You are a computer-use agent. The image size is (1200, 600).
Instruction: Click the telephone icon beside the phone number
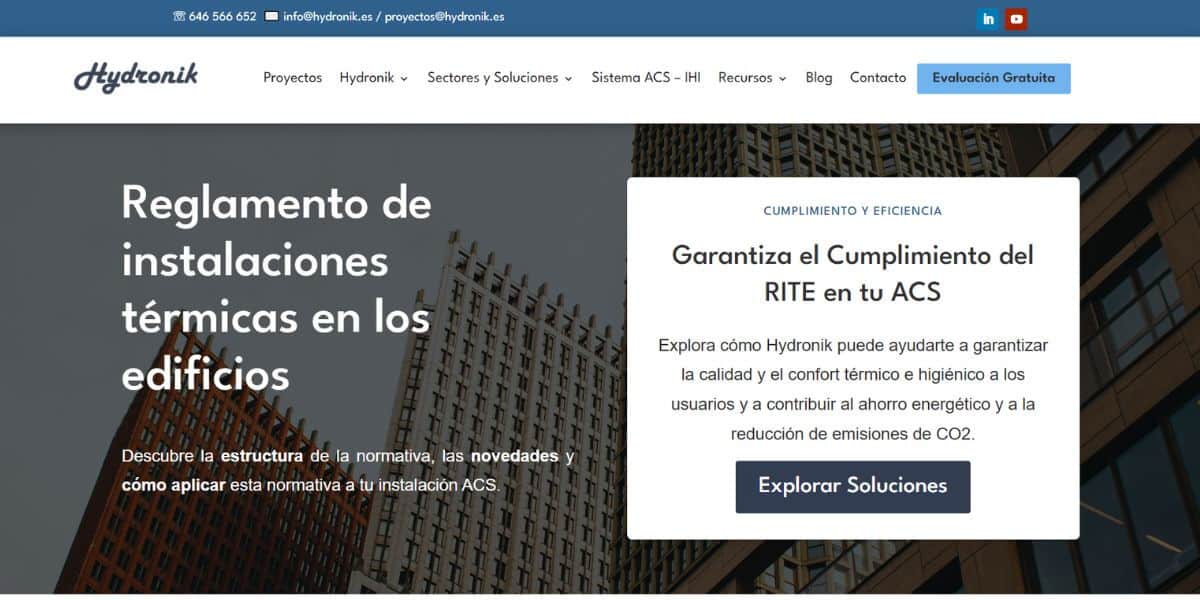tap(179, 17)
